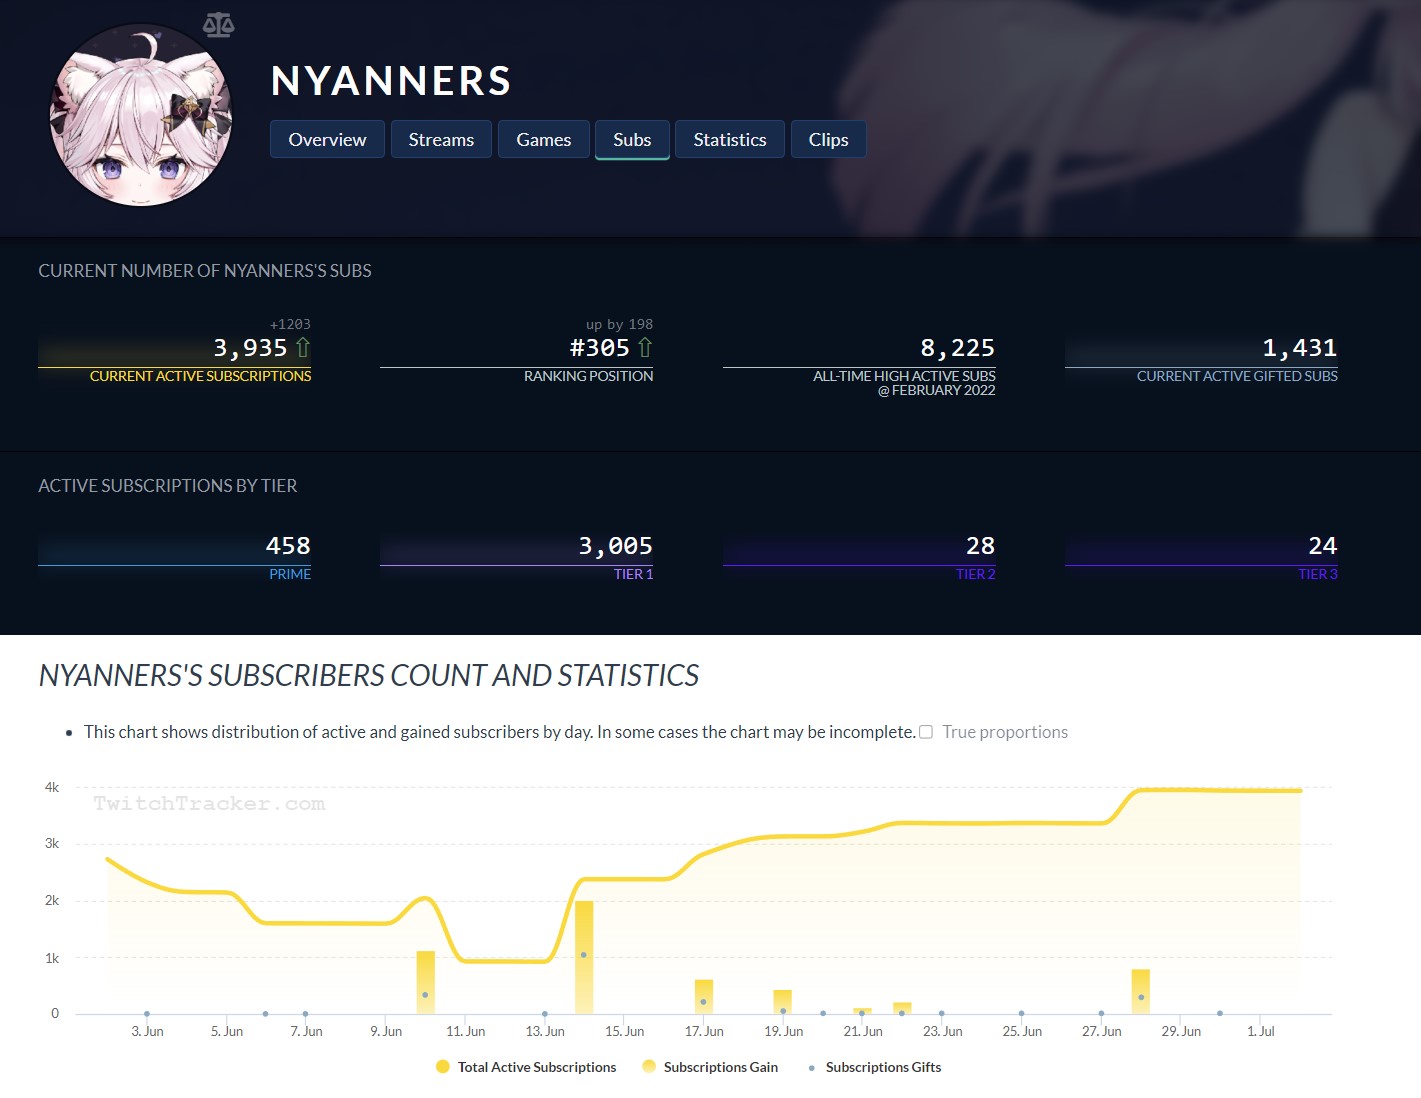Click the +1203 change indicator text
The image size is (1421, 1098).
point(290,324)
